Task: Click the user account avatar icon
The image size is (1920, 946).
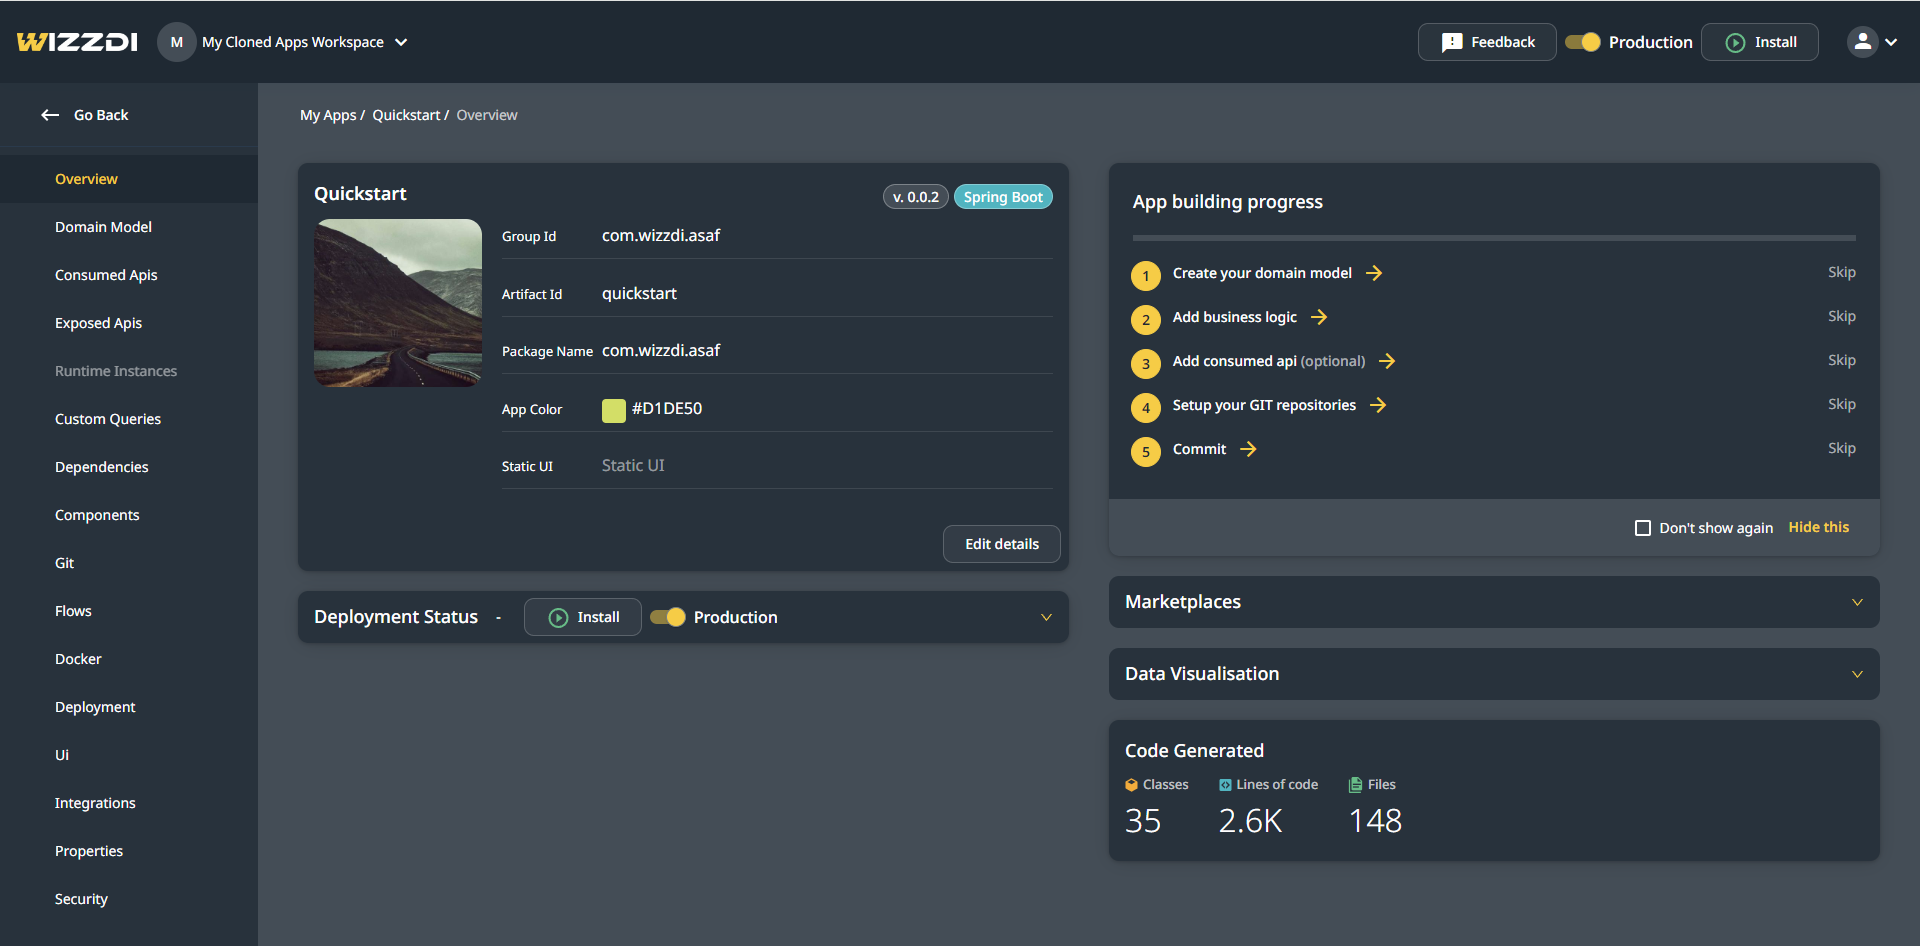Action: [1862, 42]
